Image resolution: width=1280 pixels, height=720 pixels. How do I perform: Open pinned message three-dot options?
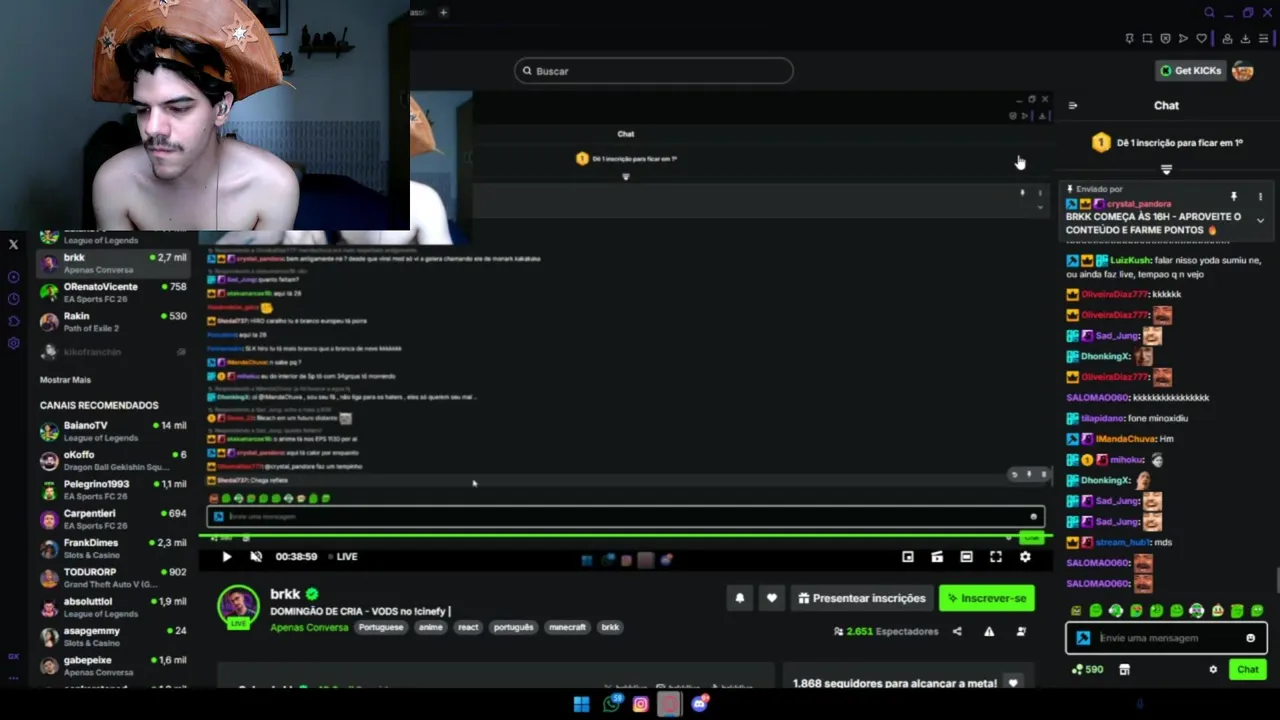(x=1260, y=196)
